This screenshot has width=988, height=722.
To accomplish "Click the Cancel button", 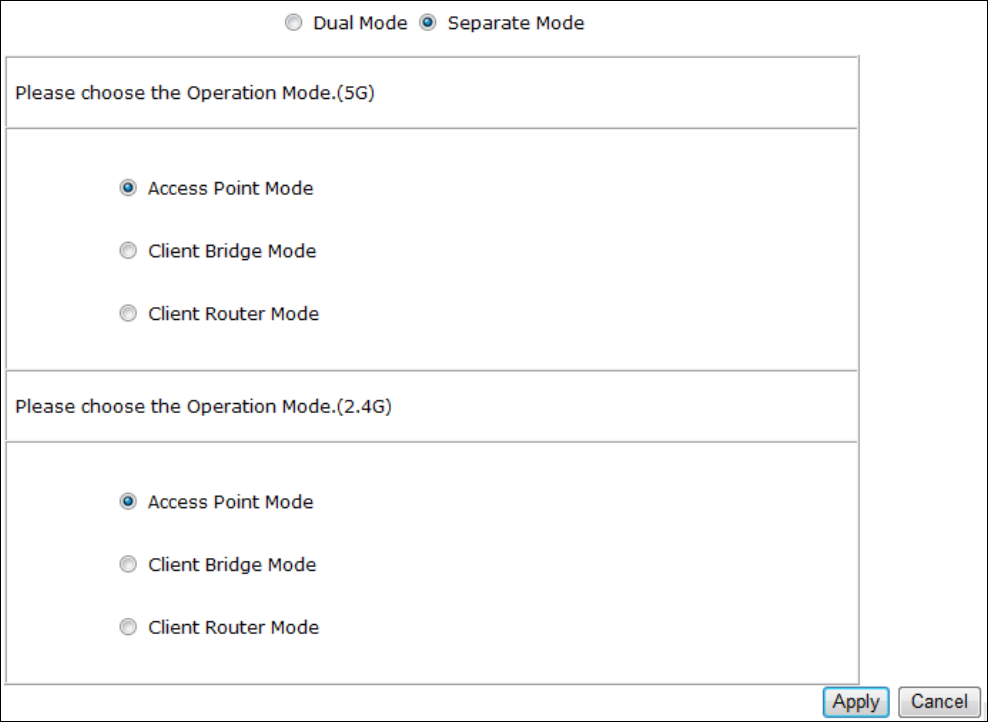I will coord(939,702).
